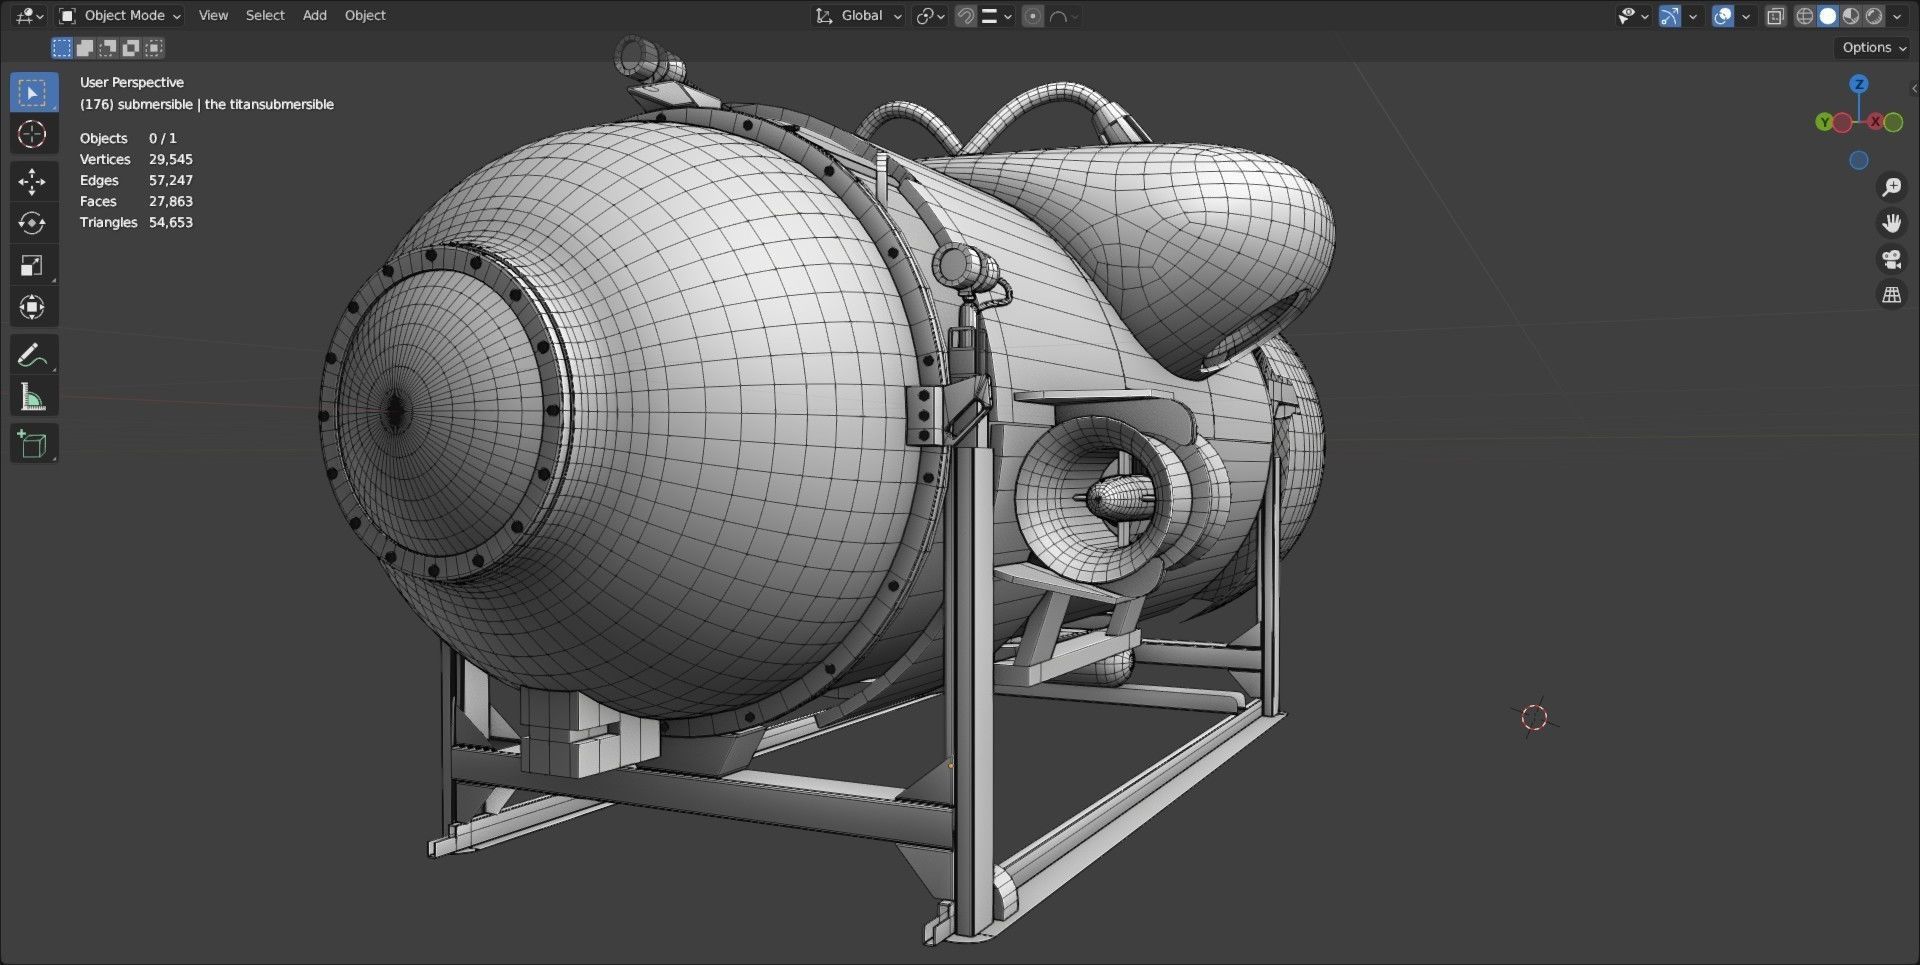Click the Vertices '29,545' statistic
1920x965 pixels.
(171, 159)
